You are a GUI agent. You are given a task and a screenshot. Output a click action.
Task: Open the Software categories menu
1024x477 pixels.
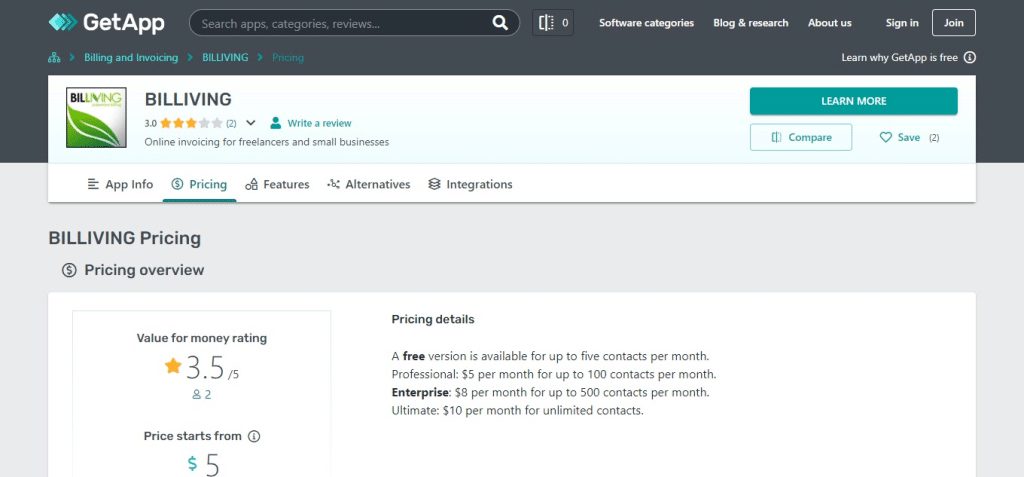(x=646, y=23)
